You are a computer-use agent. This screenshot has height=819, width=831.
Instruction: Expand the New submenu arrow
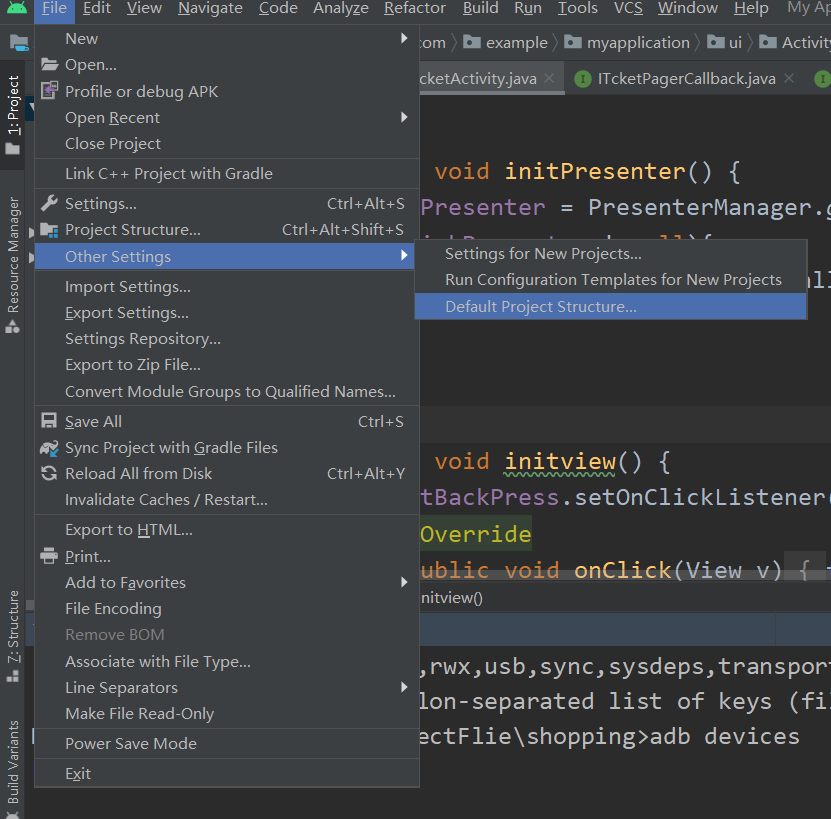click(404, 38)
